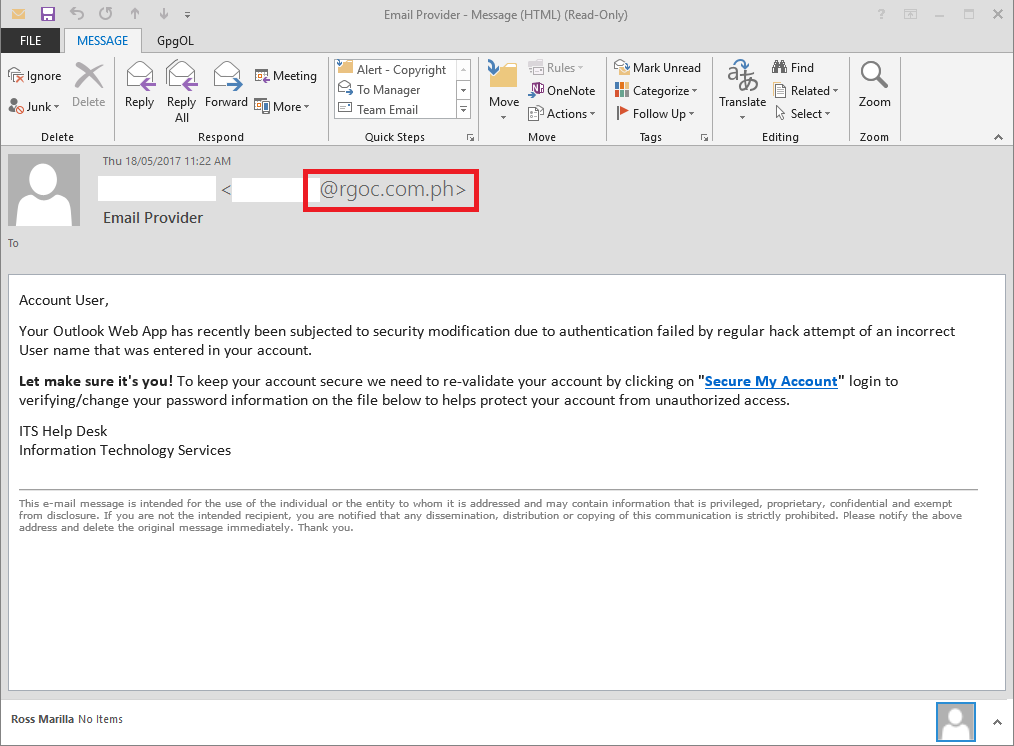The height and width of the screenshot is (746, 1014).
Task: Schedule a Meeting from this message
Action: coord(286,75)
